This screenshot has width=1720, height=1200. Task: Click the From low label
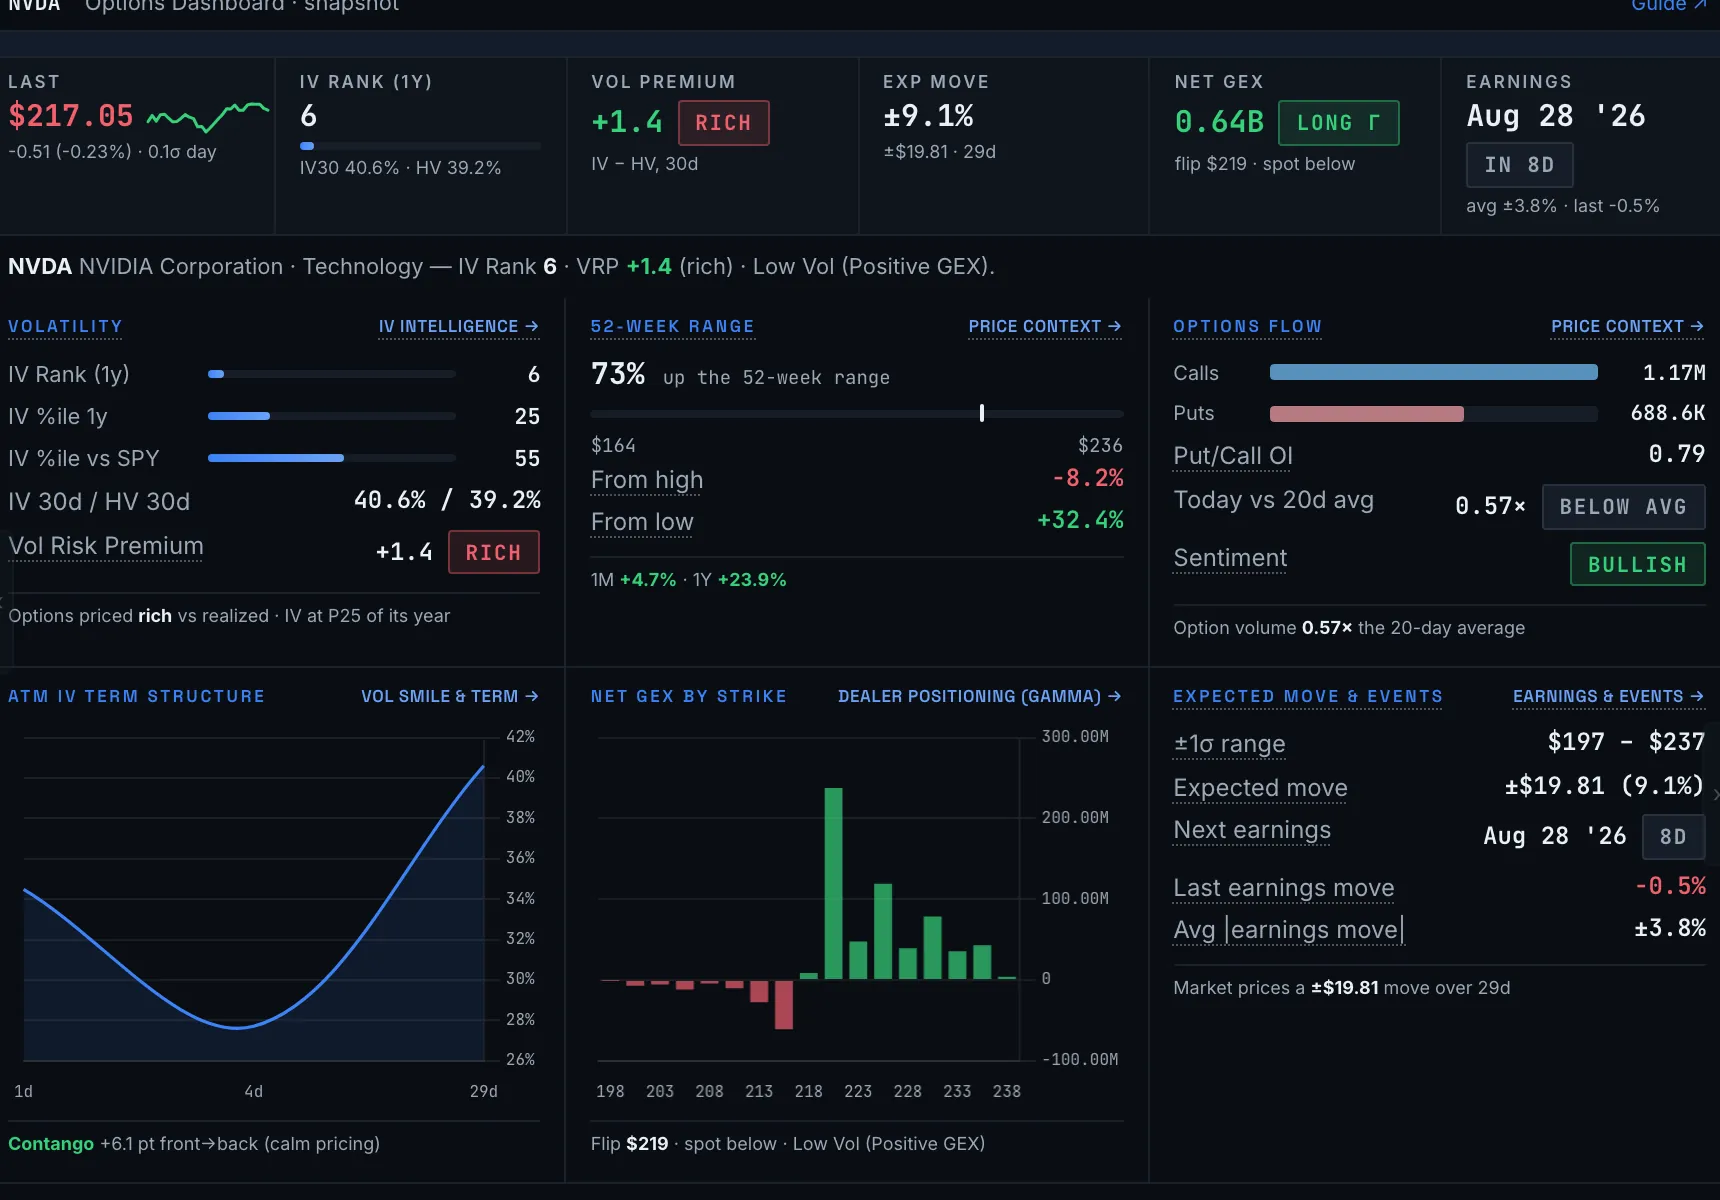click(x=642, y=522)
